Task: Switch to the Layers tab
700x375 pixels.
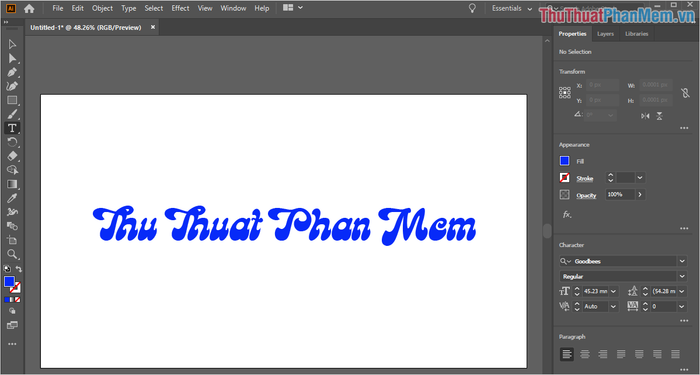Action: click(605, 34)
